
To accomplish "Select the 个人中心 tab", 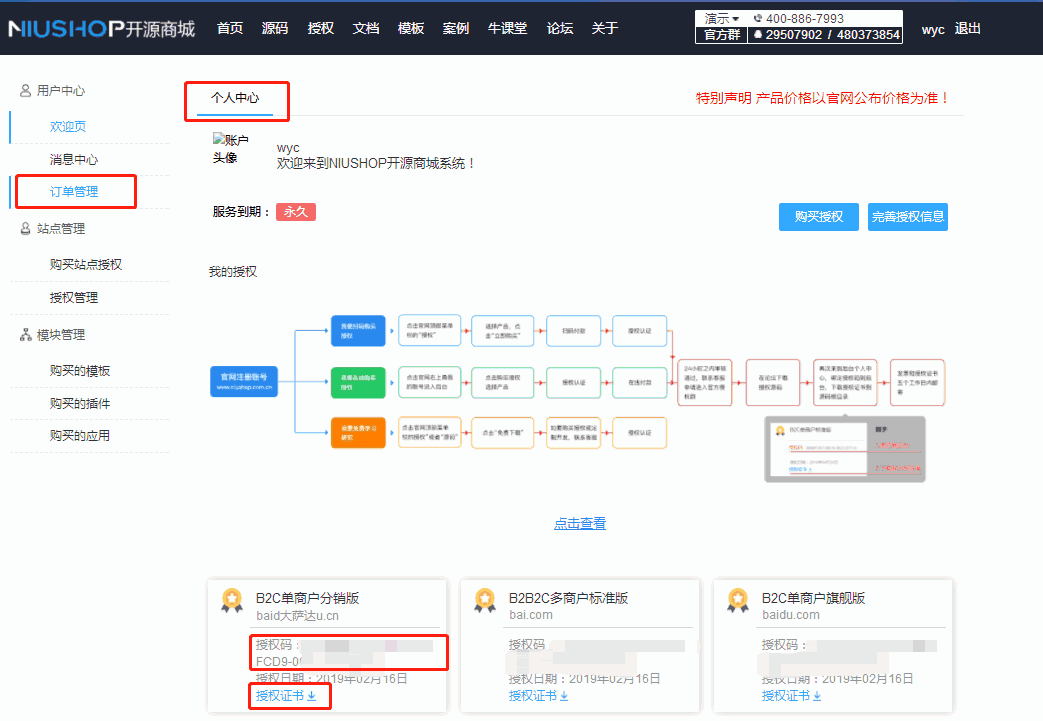I will pos(235,98).
